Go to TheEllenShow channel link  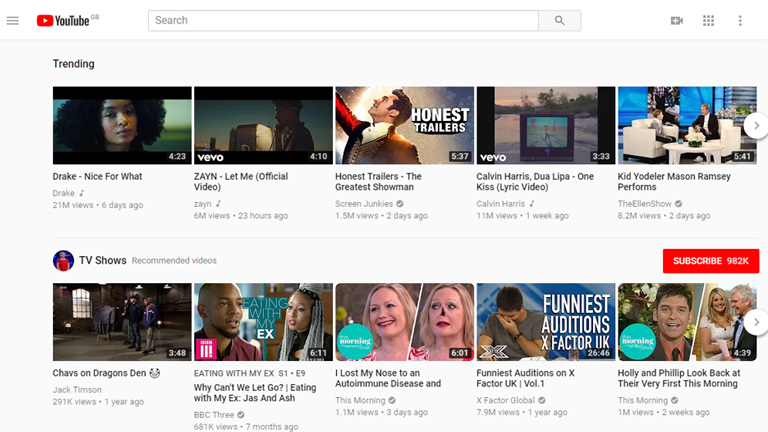point(647,204)
